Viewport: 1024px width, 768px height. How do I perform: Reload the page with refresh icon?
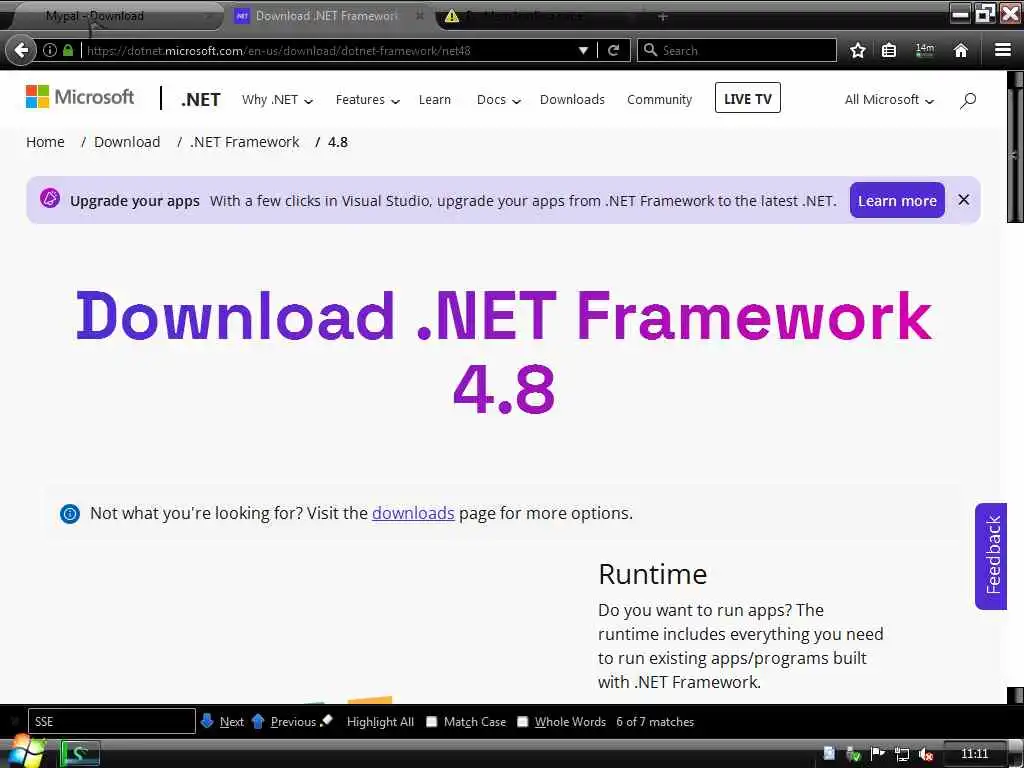pos(613,50)
